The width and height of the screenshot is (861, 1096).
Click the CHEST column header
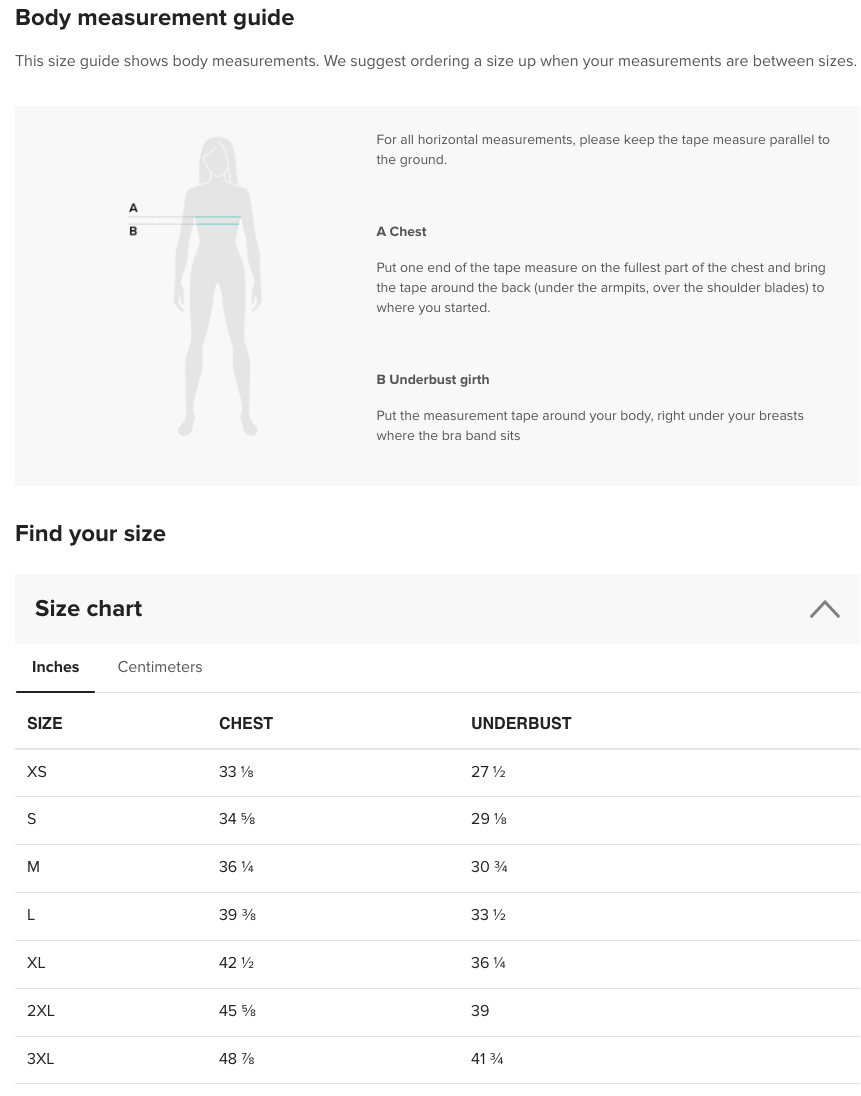click(246, 723)
